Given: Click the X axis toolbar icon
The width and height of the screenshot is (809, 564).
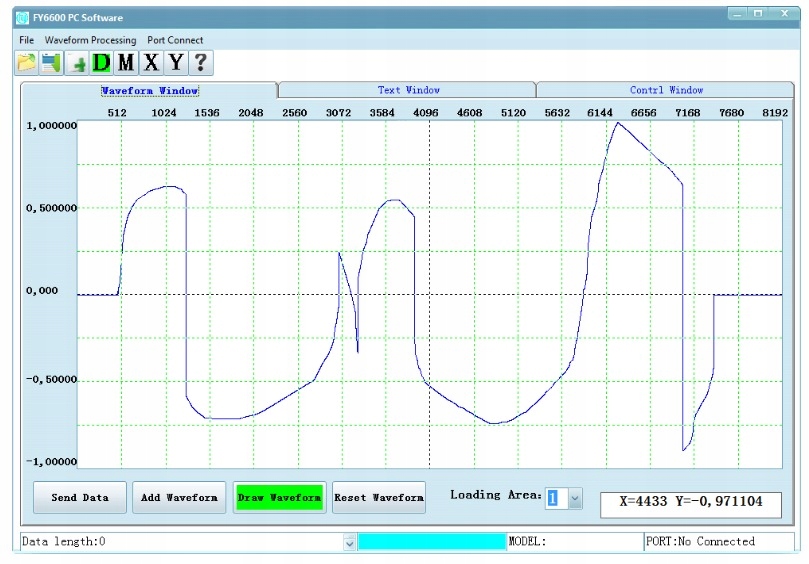Looking at the screenshot, I should pos(151,63).
